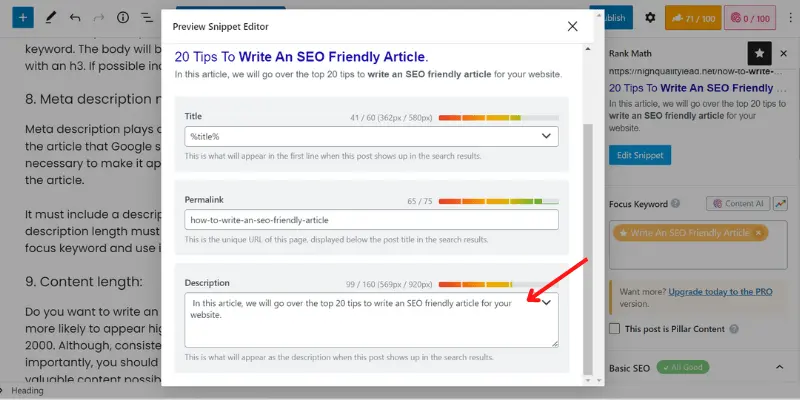
Task: Click the scroll up arrow of the dialog
Action: (588, 49)
